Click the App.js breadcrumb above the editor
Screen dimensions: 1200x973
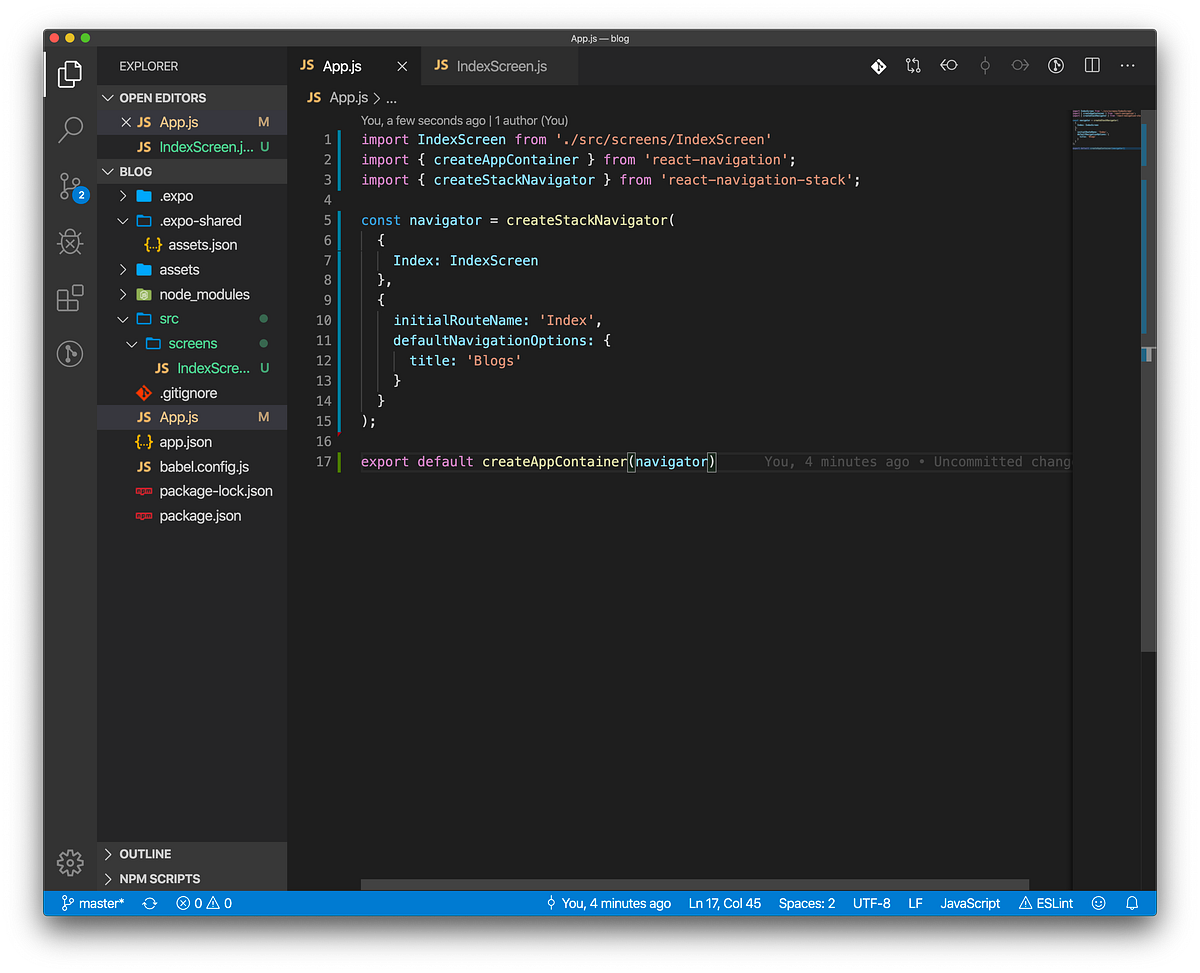[x=348, y=97]
